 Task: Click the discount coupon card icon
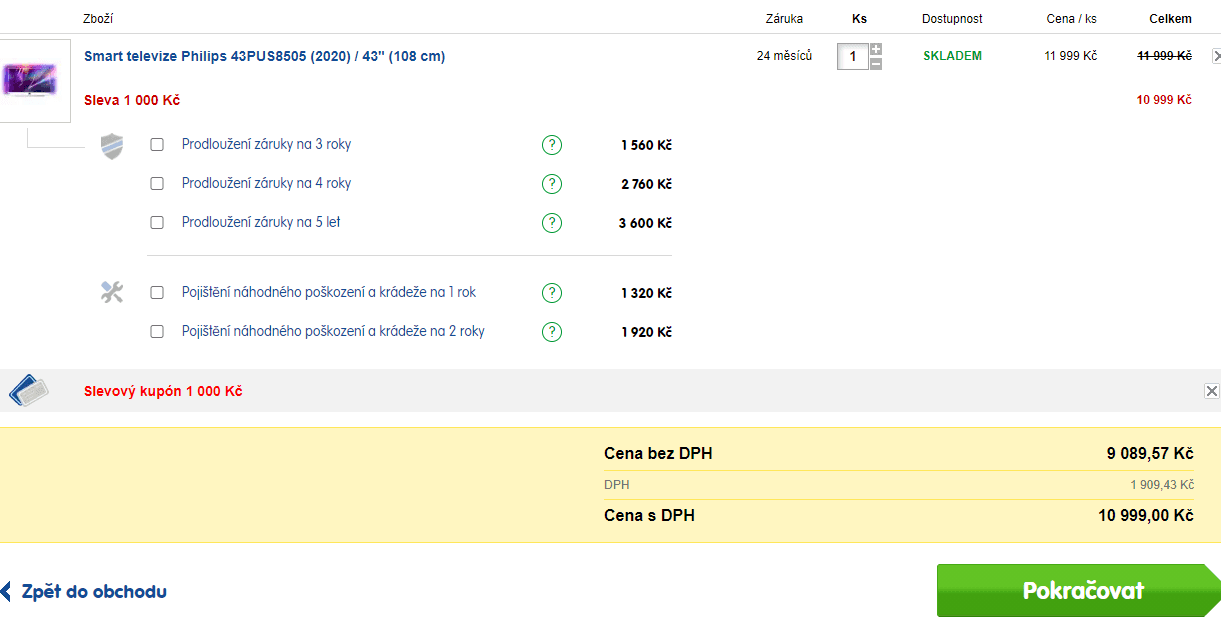[29, 390]
